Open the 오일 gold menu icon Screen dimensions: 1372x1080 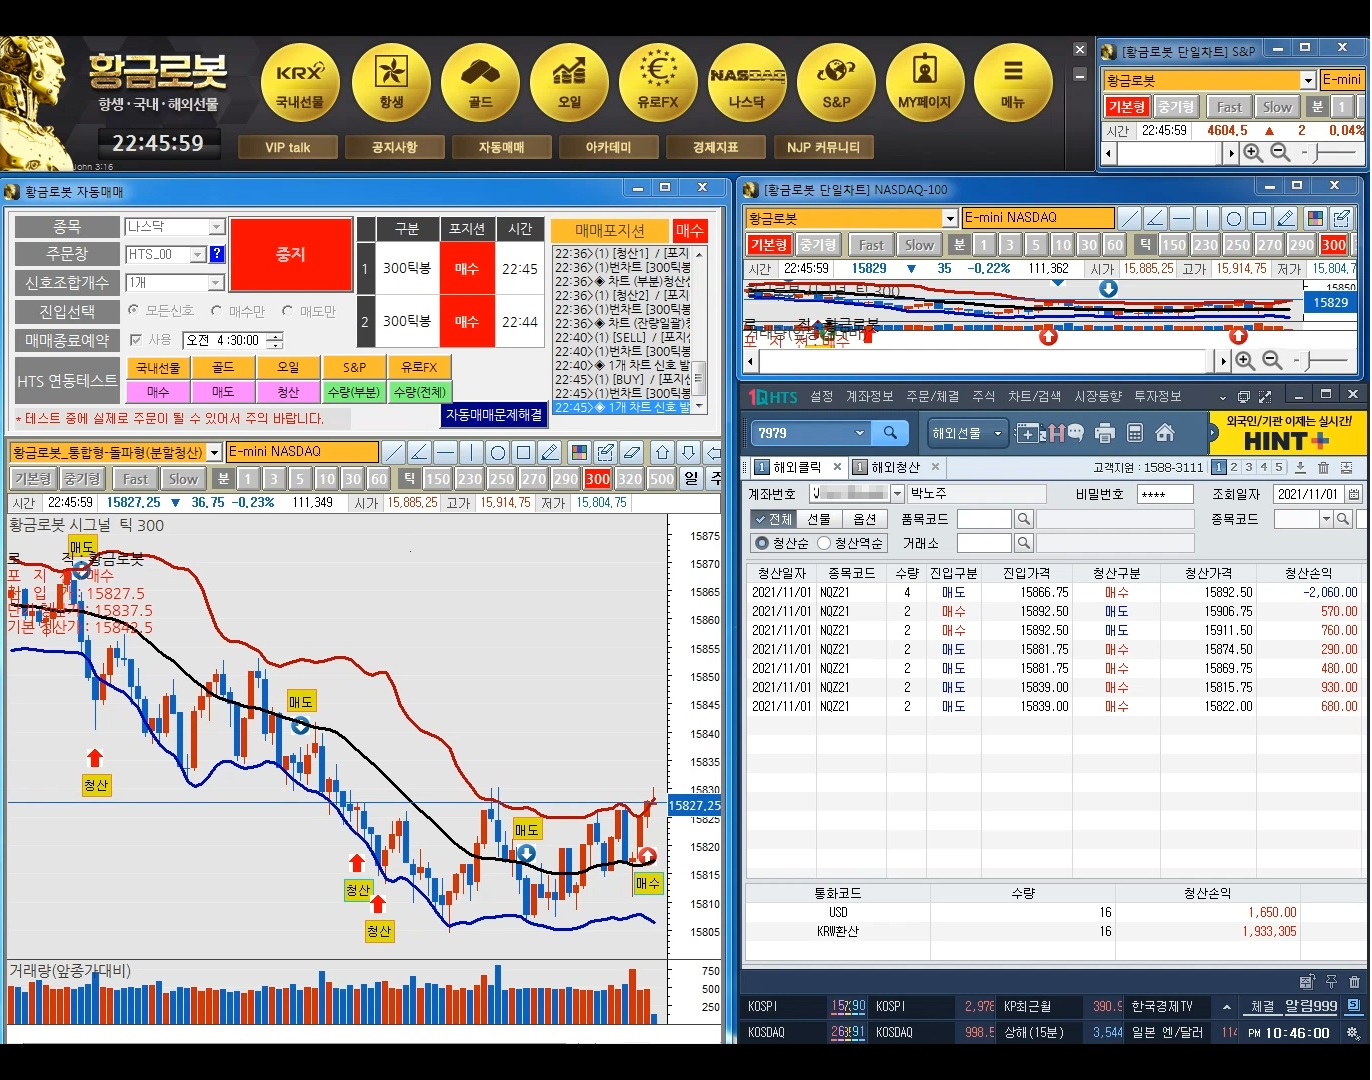click(569, 83)
